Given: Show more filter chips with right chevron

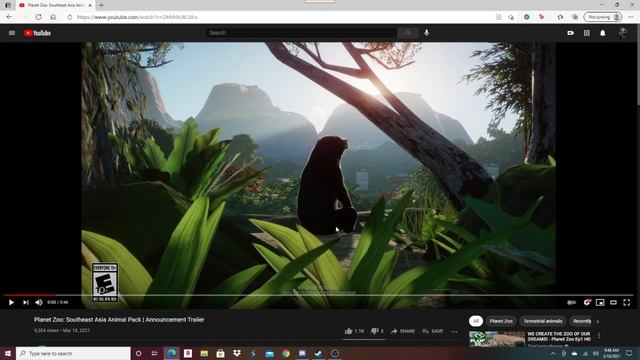Looking at the screenshot, I should pos(598,322).
